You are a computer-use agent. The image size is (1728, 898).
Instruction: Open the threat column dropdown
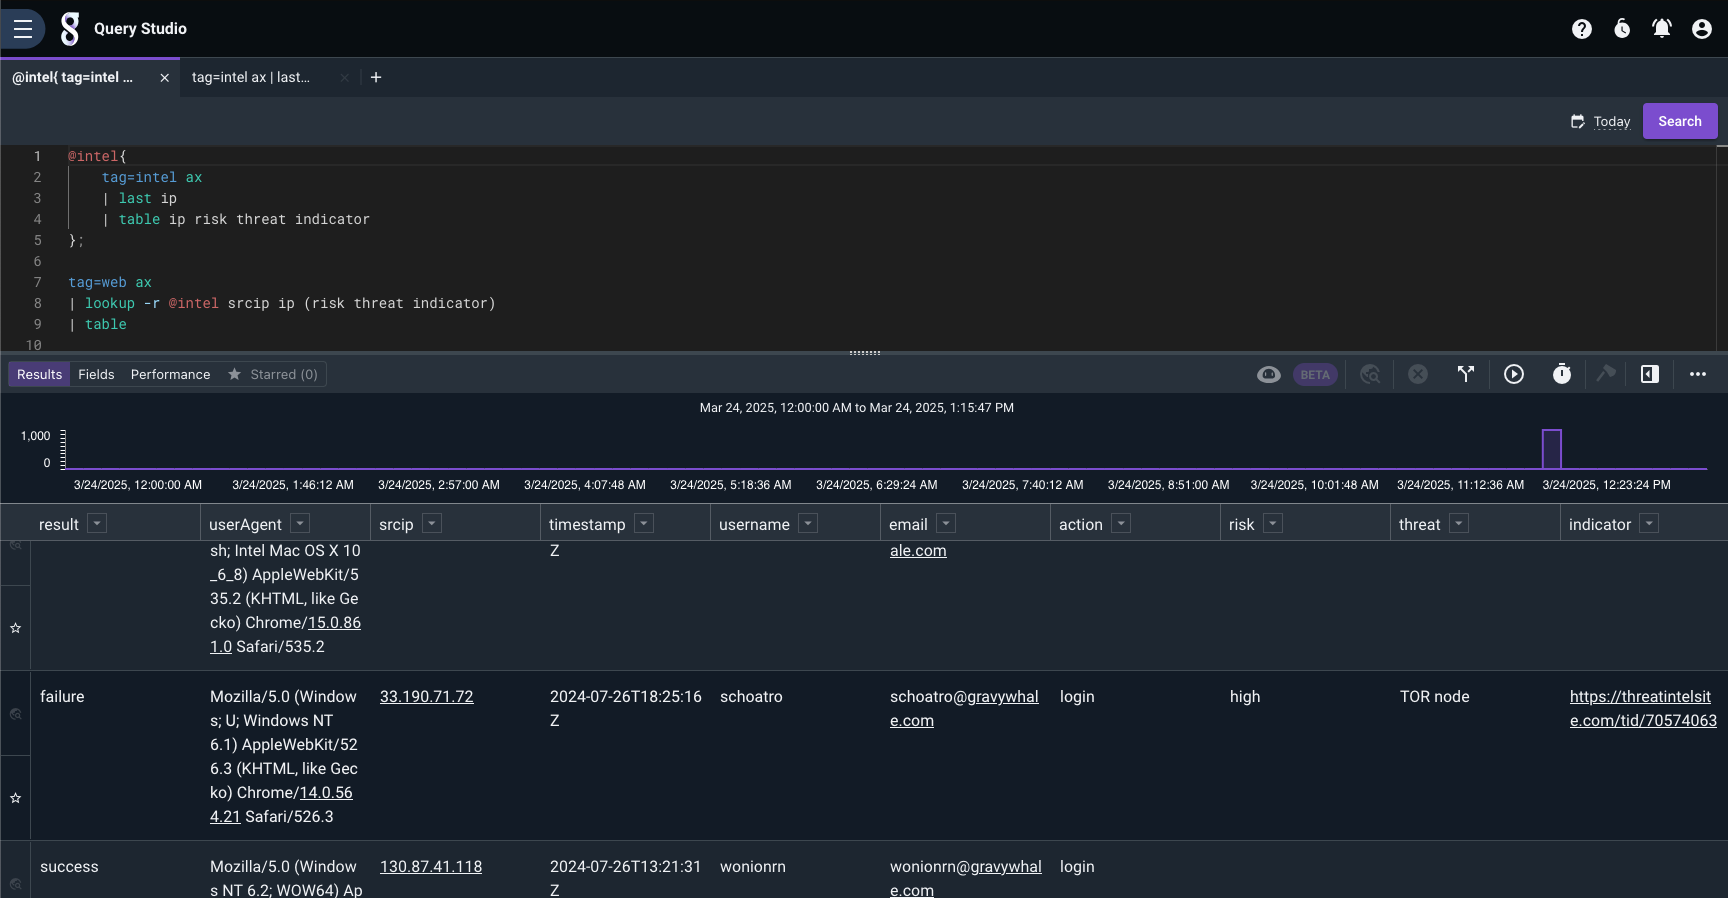click(1459, 523)
